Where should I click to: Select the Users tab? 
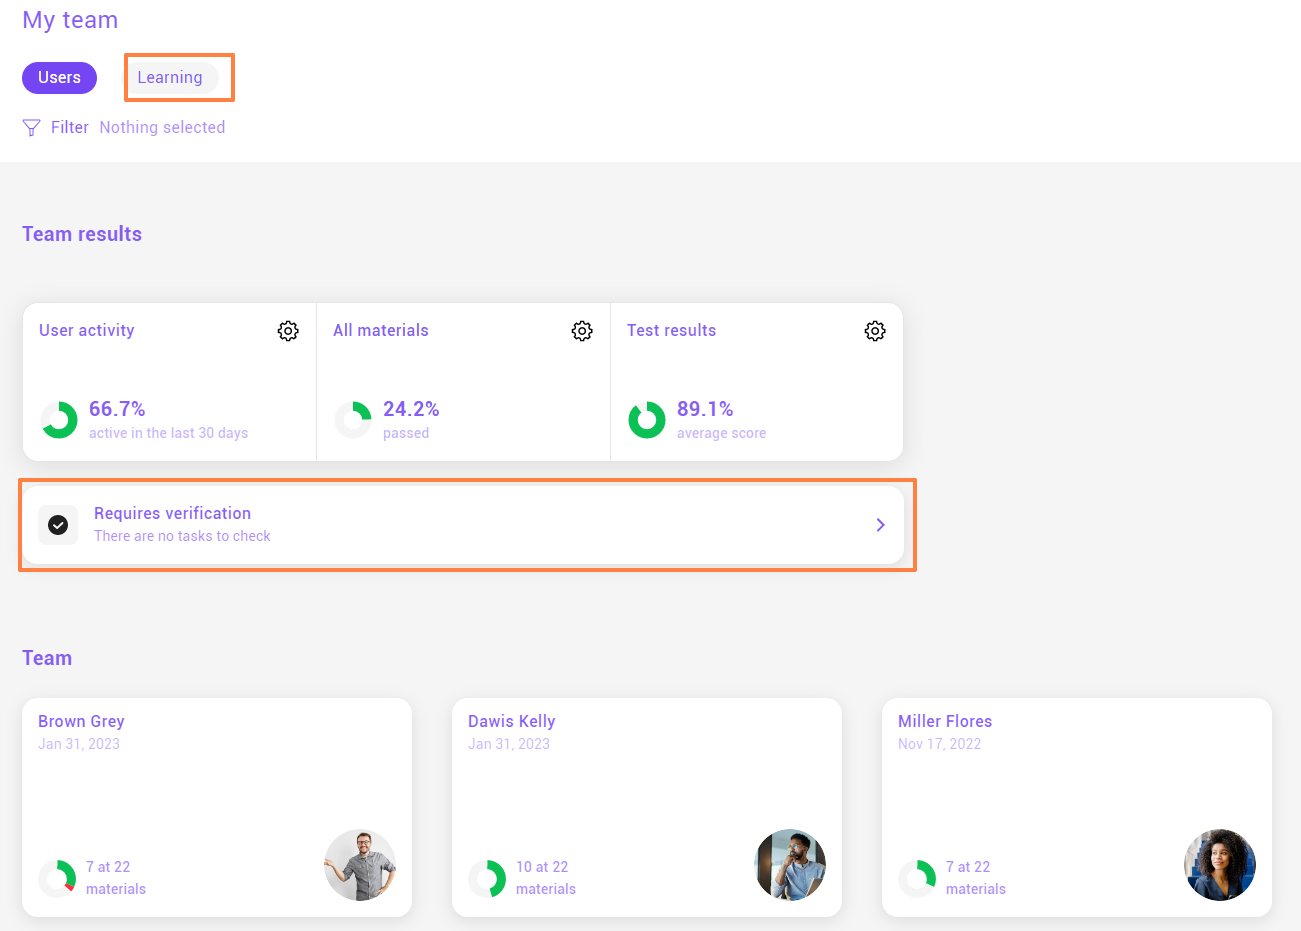tap(59, 78)
